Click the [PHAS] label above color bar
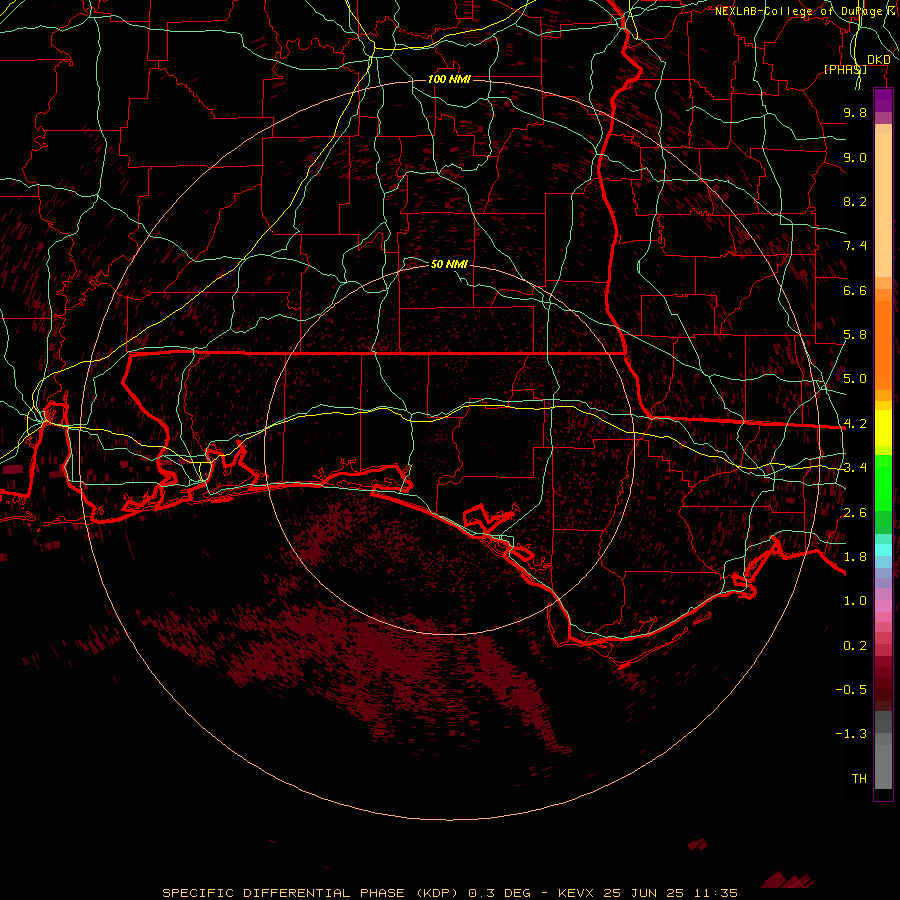Viewport: 900px width, 900px height. click(845, 69)
